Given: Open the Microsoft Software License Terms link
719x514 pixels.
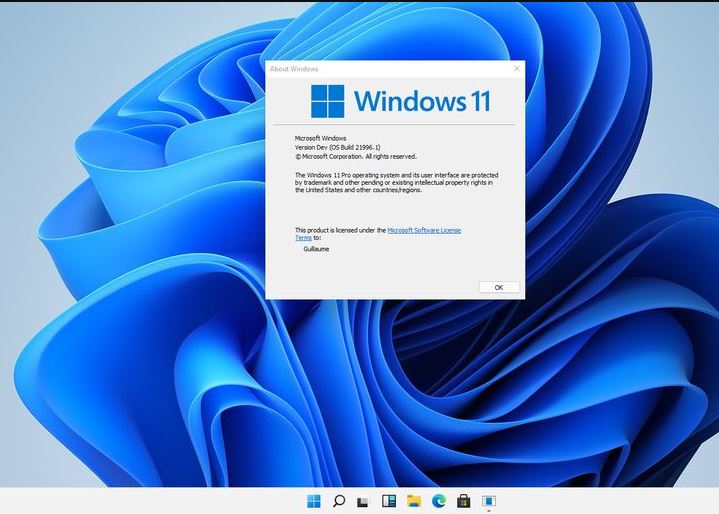Looking at the screenshot, I should pos(424,230).
